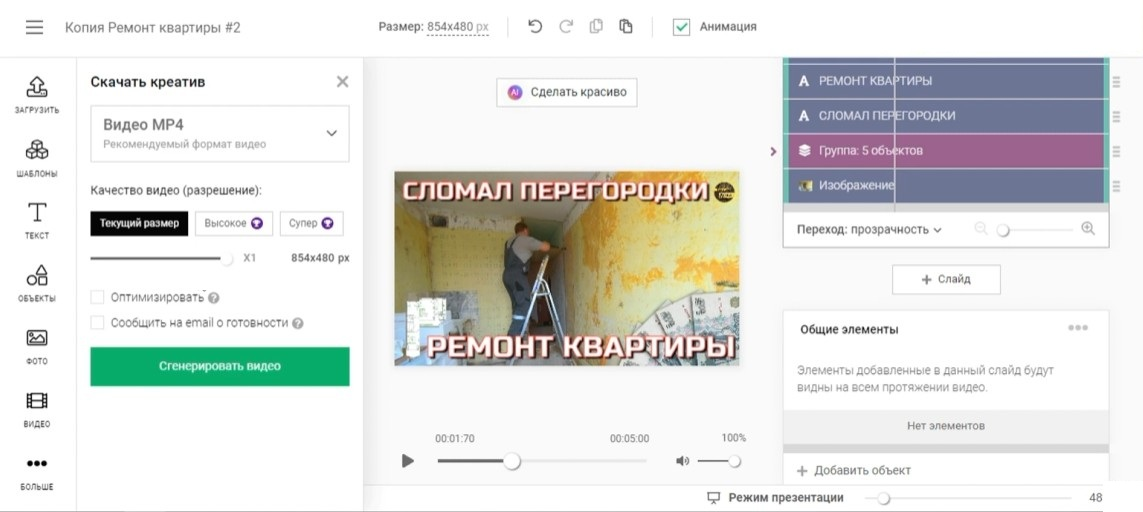Click the Нет элементов placeholder bar
The width and height of the screenshot is (1143, 512).
946,426
